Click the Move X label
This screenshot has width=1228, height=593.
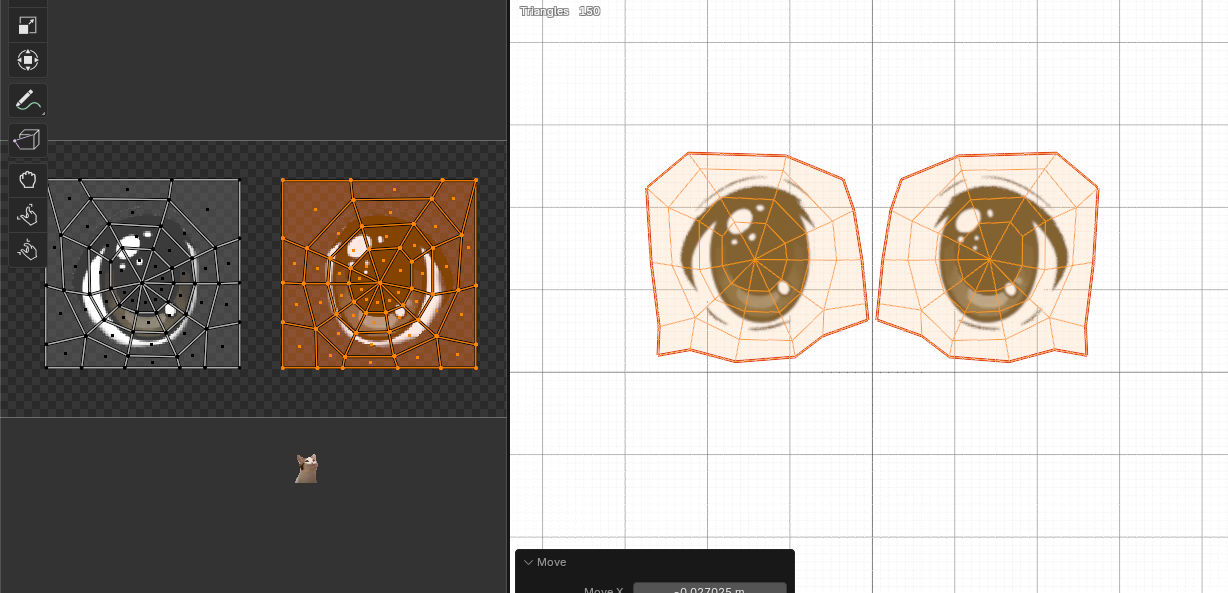pyautogui.click(x=604, y=590)
